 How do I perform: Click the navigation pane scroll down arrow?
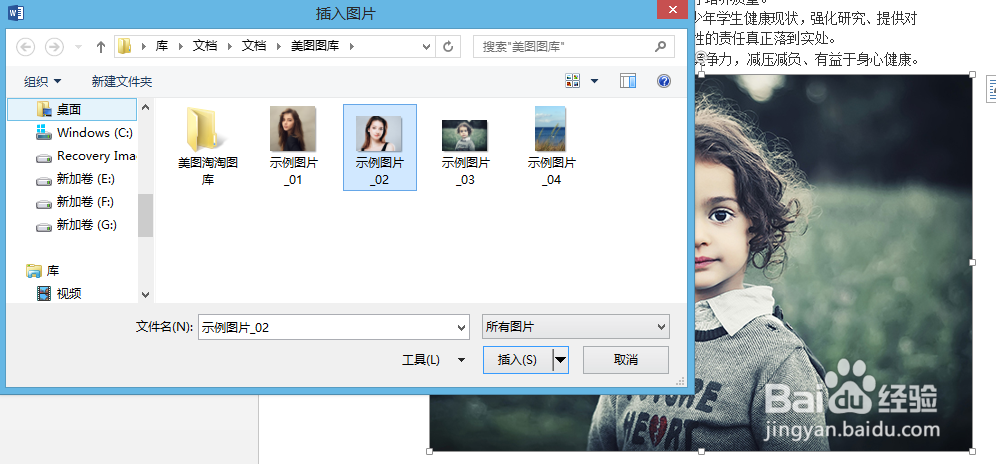click(x=145, y=295)
